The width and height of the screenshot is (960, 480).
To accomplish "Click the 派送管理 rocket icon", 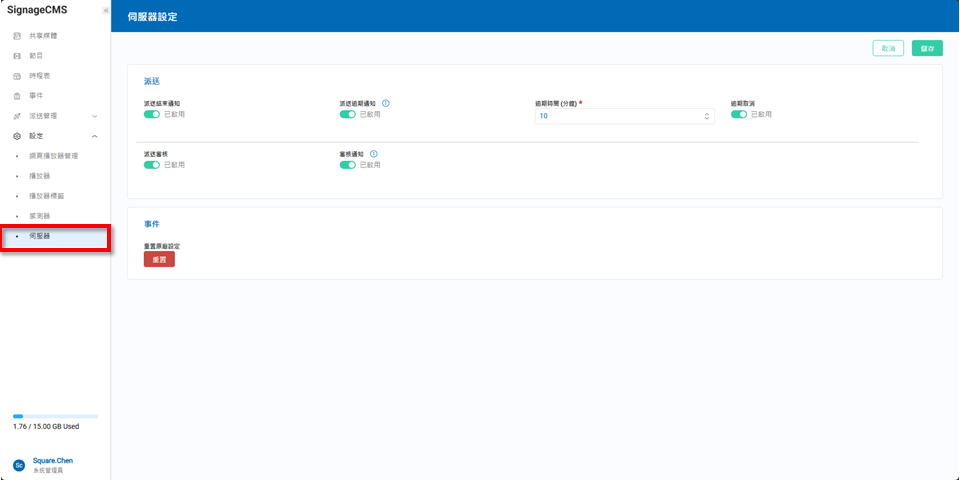I will [x=17, y=116].
